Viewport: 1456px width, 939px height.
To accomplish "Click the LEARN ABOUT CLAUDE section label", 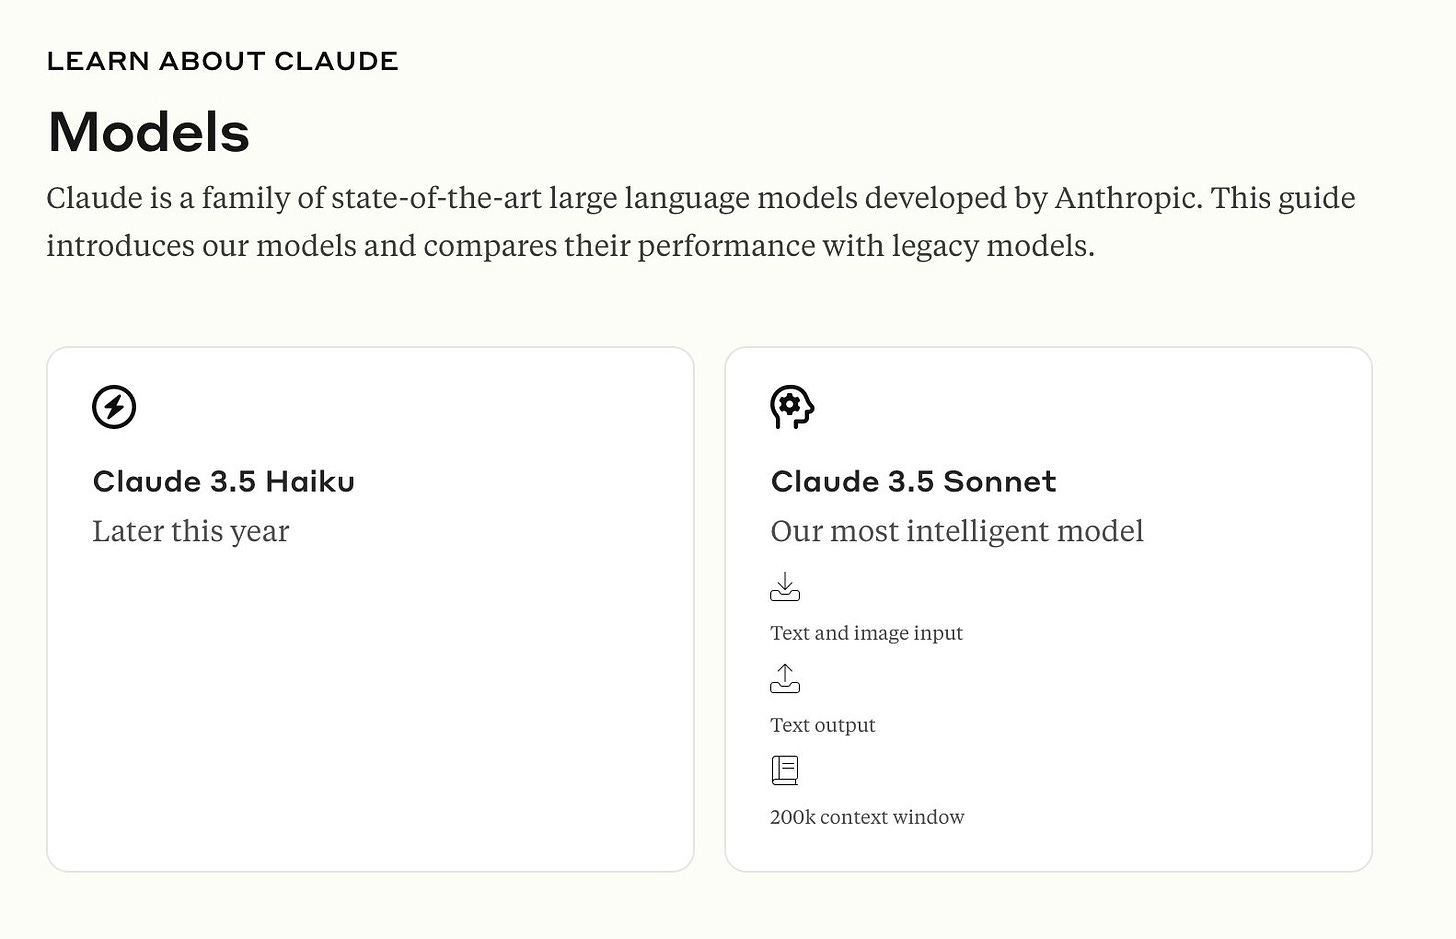I will pyautogui.click(x=222, y=61).
